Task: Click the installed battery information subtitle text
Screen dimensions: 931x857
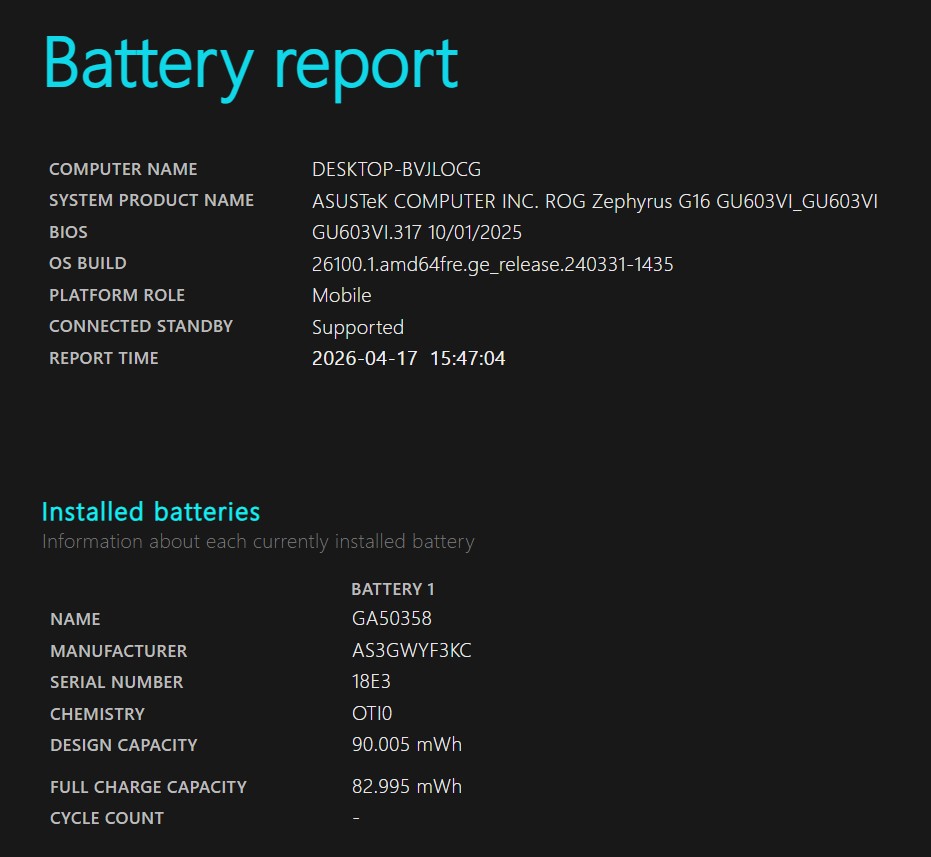Action: [257, 542]
